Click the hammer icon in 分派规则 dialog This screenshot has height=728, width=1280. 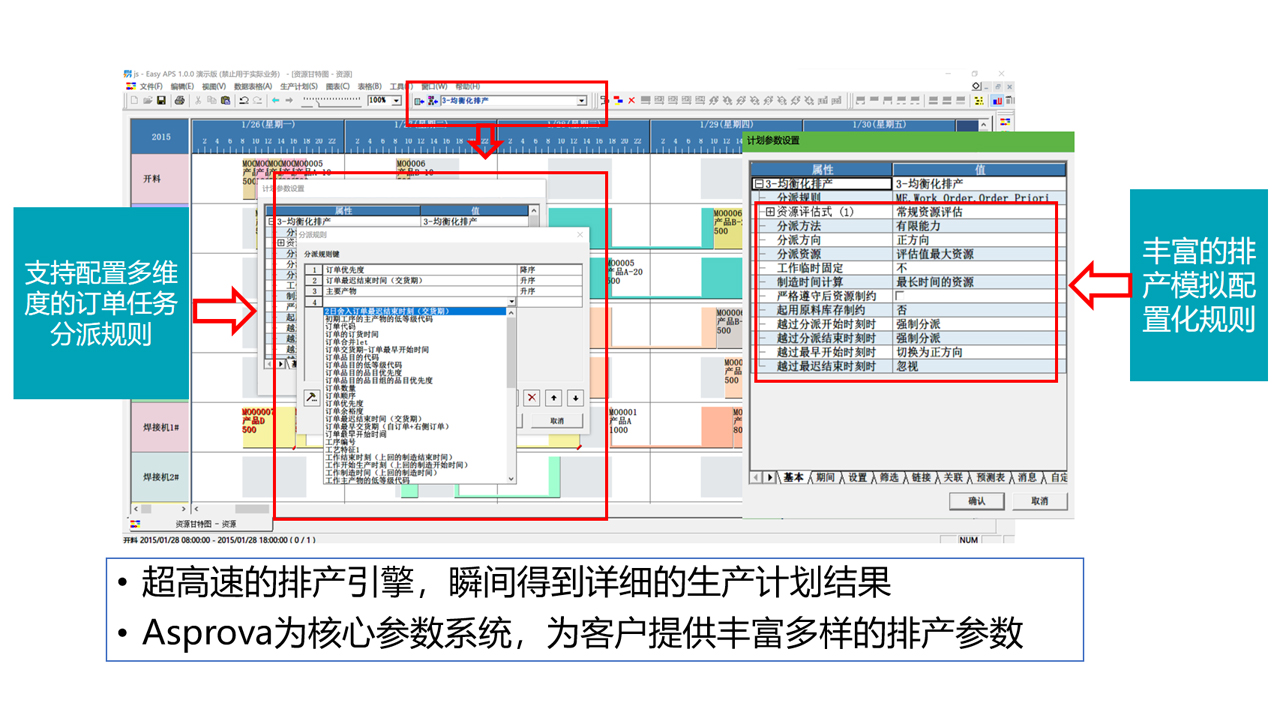click(312, 398)
